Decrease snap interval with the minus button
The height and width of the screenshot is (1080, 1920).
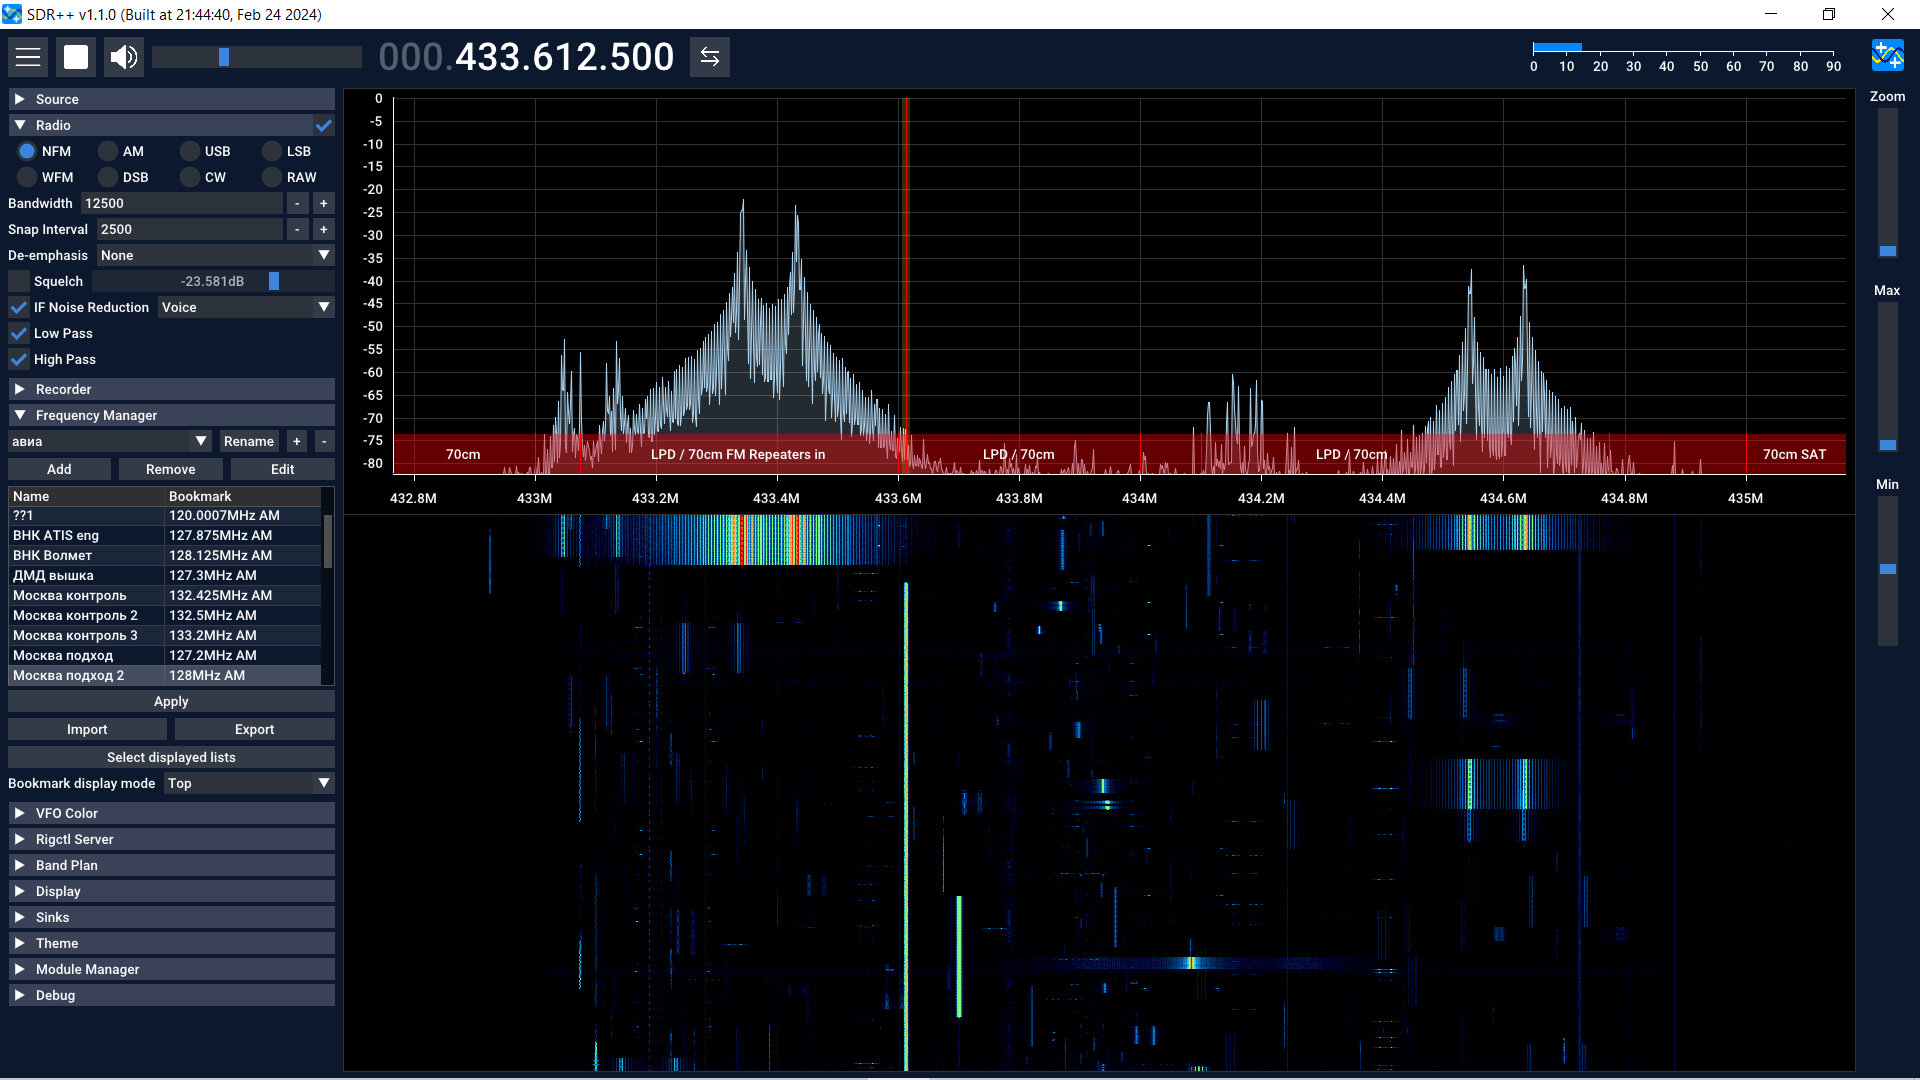click(297, 229)
